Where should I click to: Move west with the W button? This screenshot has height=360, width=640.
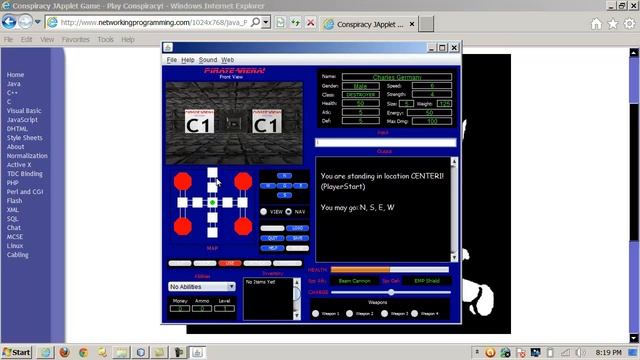[268, 185]
